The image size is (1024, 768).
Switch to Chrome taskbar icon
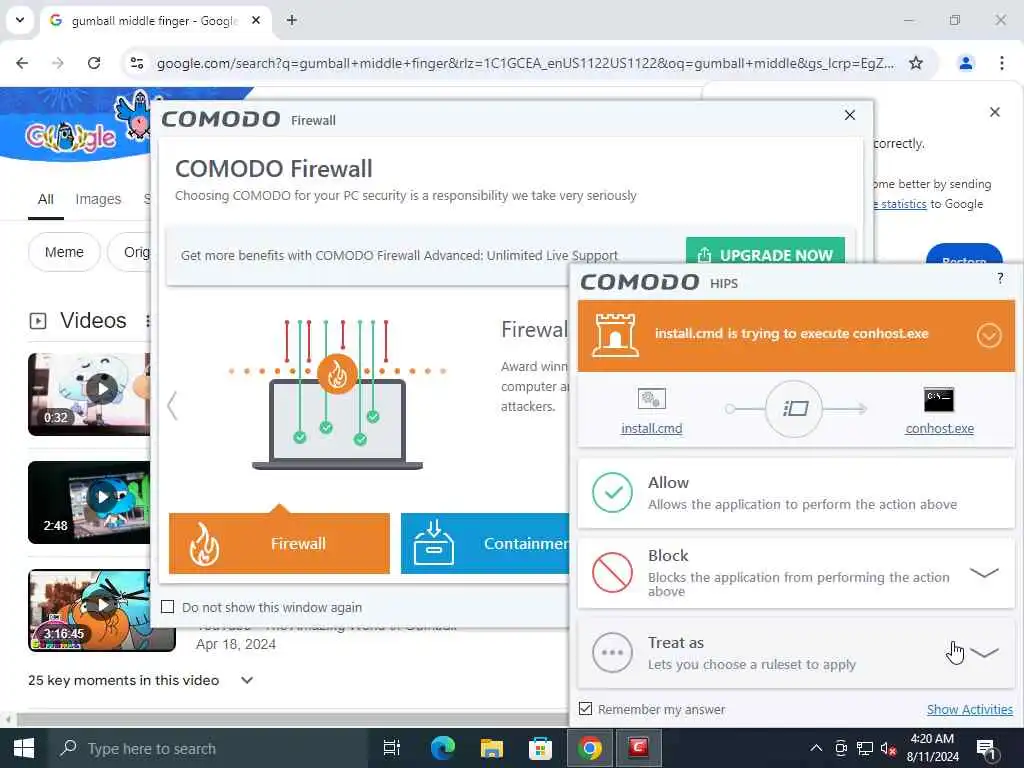pyautogui.click(x=589, y=748)
